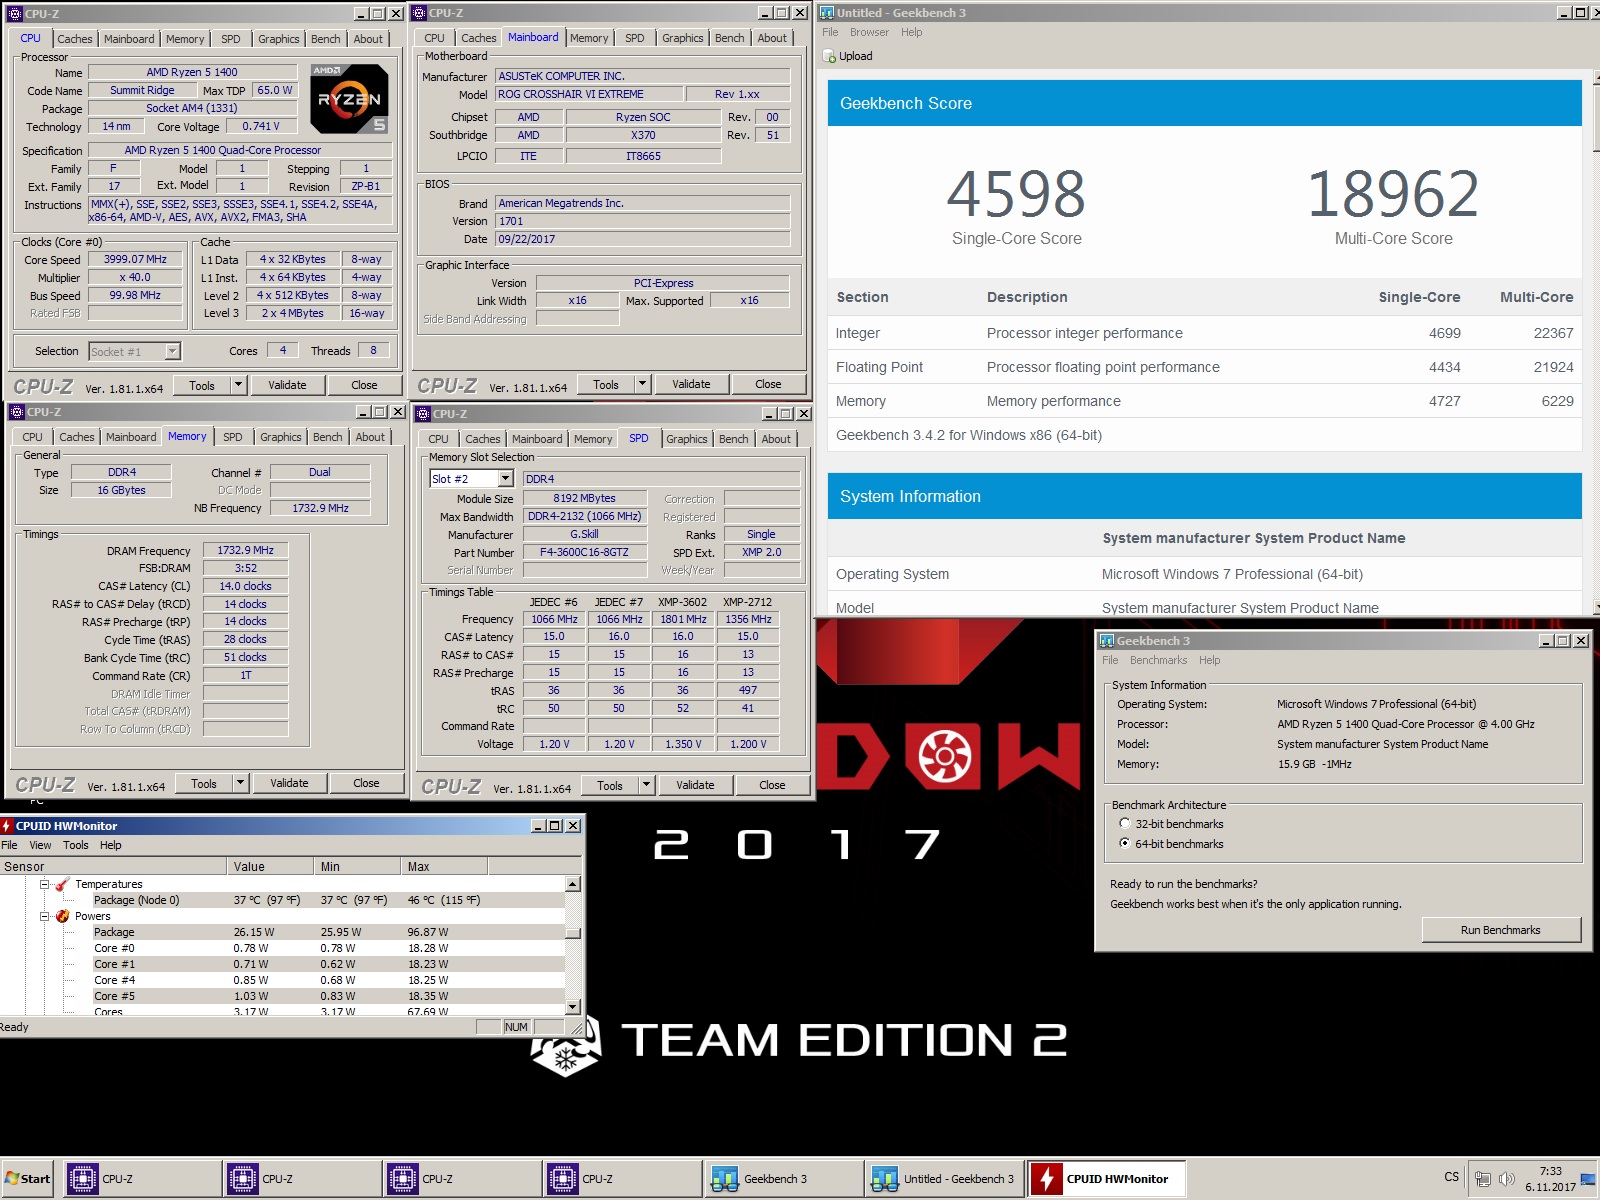The width and height of the screenshot is (1600, 1200).
Task: Collapse the Temperatures tree node
Action: point(44,884)
